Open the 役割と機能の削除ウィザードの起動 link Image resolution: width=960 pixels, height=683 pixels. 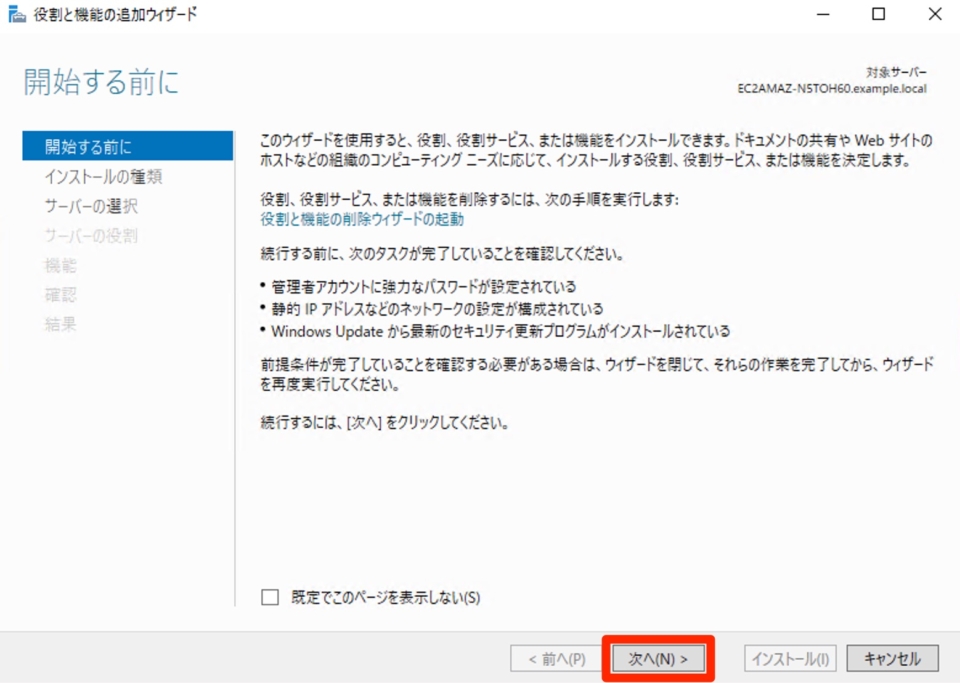tap(362, 219)
